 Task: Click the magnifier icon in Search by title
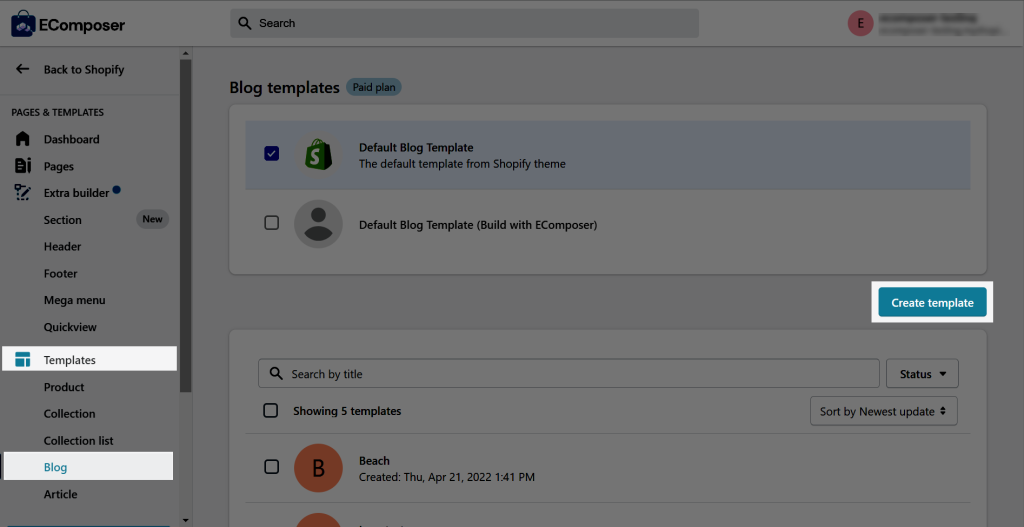point(276,374)
